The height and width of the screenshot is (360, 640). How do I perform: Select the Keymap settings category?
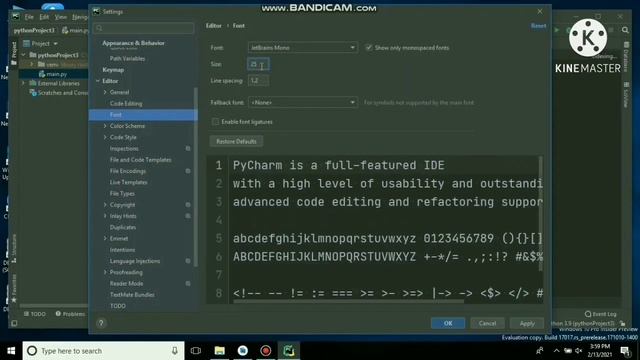[113, 70]
